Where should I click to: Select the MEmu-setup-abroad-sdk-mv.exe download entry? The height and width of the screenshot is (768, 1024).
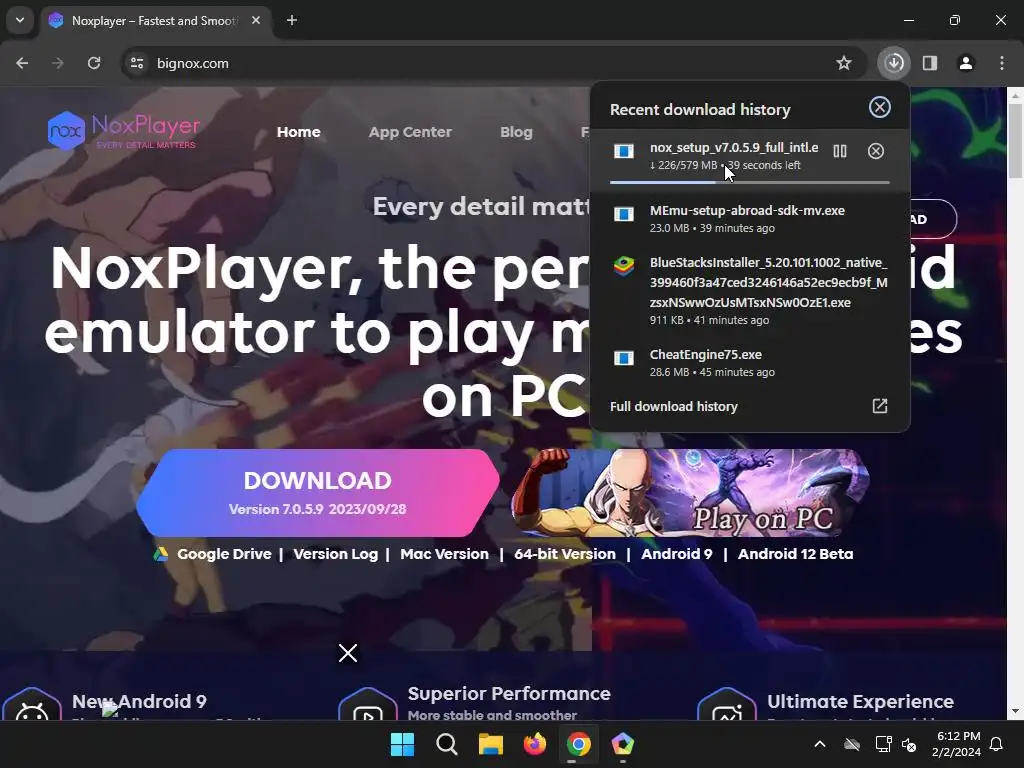click(x=750, y=219)
